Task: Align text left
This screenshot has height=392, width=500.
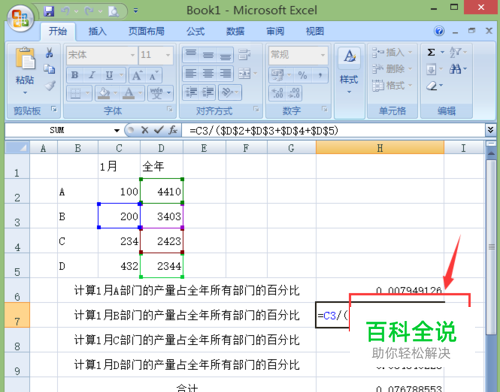Action: pyautogui.click(x=191, y=74)
